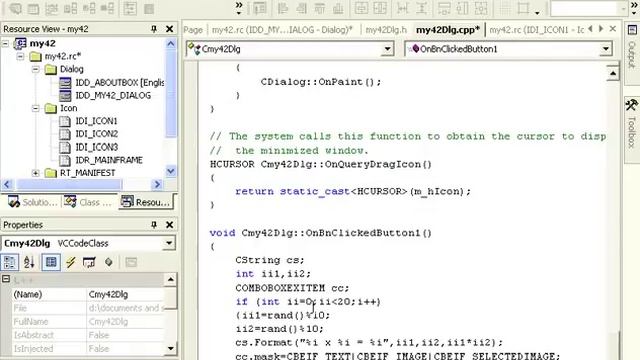Collapse the my42 root node
The height and width of the screenshot is (360, 640).
pos(5,43)
